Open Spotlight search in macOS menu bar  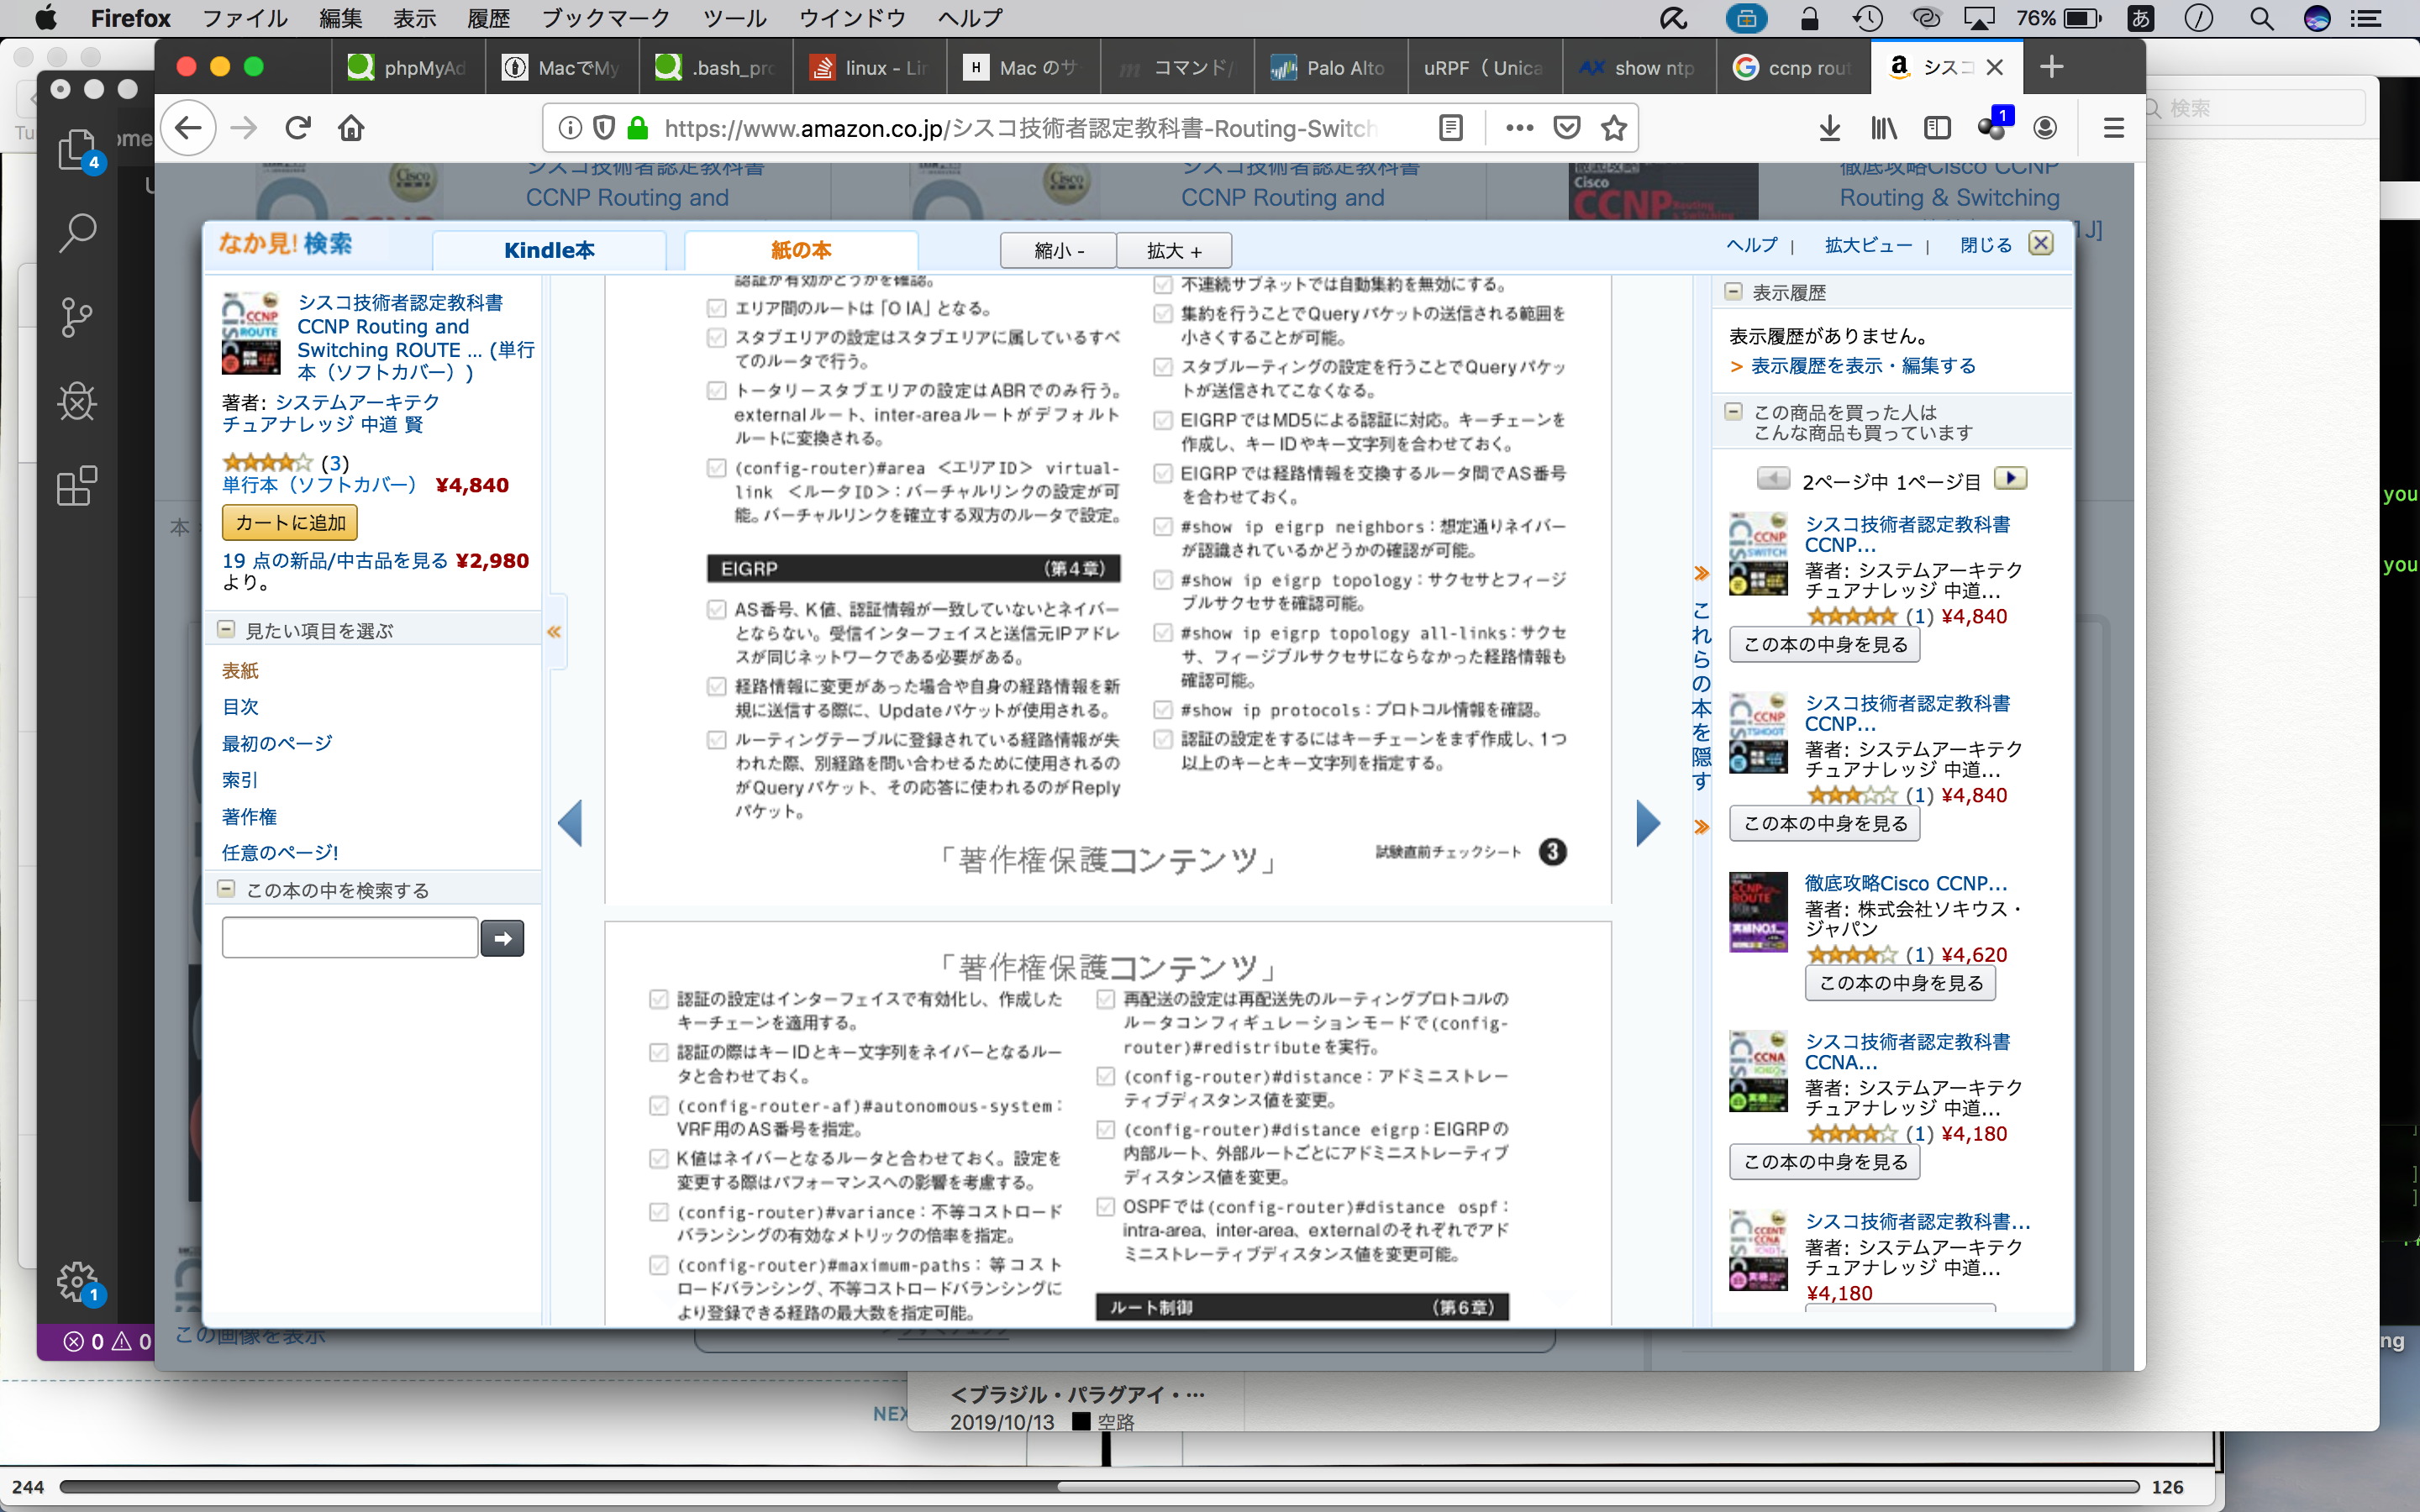pyautogui.click(x=2262, y=18)
